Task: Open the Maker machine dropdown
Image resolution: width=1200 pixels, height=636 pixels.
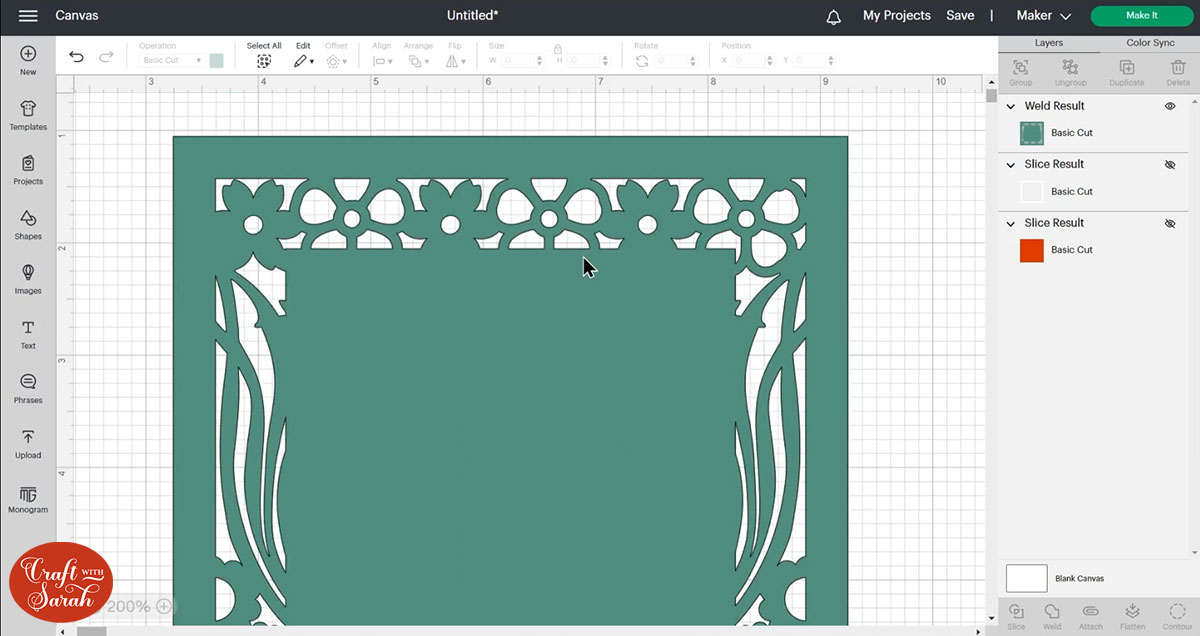Action: coord(1043,16)
